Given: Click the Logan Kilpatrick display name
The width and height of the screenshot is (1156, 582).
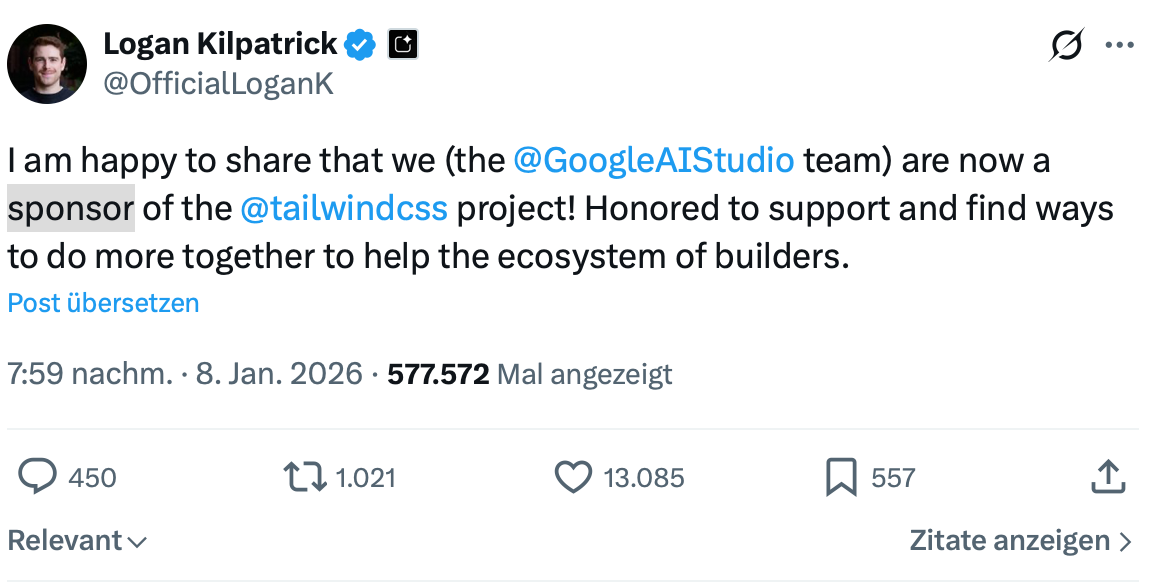Looking at the screenshot, I should (220, 44).
